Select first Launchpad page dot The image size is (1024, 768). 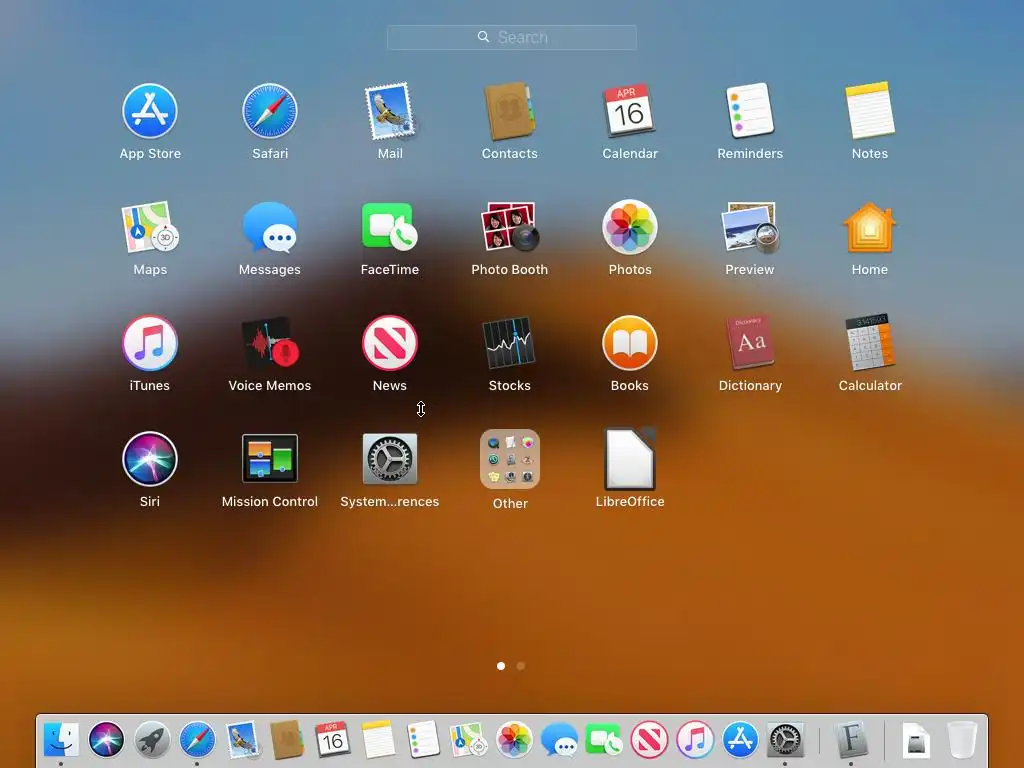(x=501, y=666)
